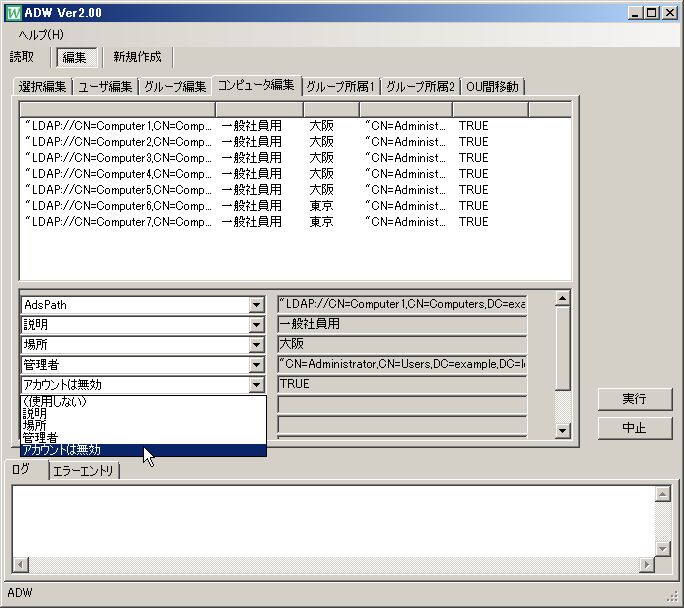Switch to the 選択編集 tab
684x608 pixels.
point(42,86)
